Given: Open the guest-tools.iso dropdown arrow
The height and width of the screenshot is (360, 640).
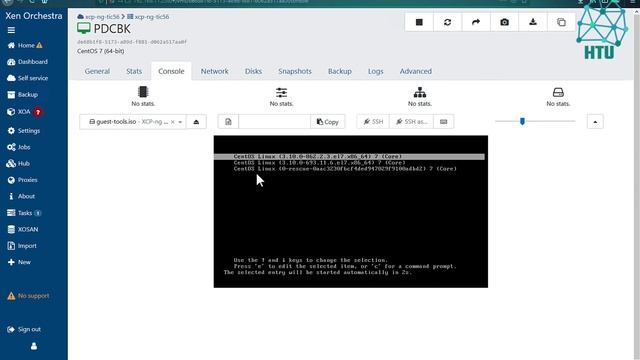Looking at the screenshot, I should [x=180, y=122].
